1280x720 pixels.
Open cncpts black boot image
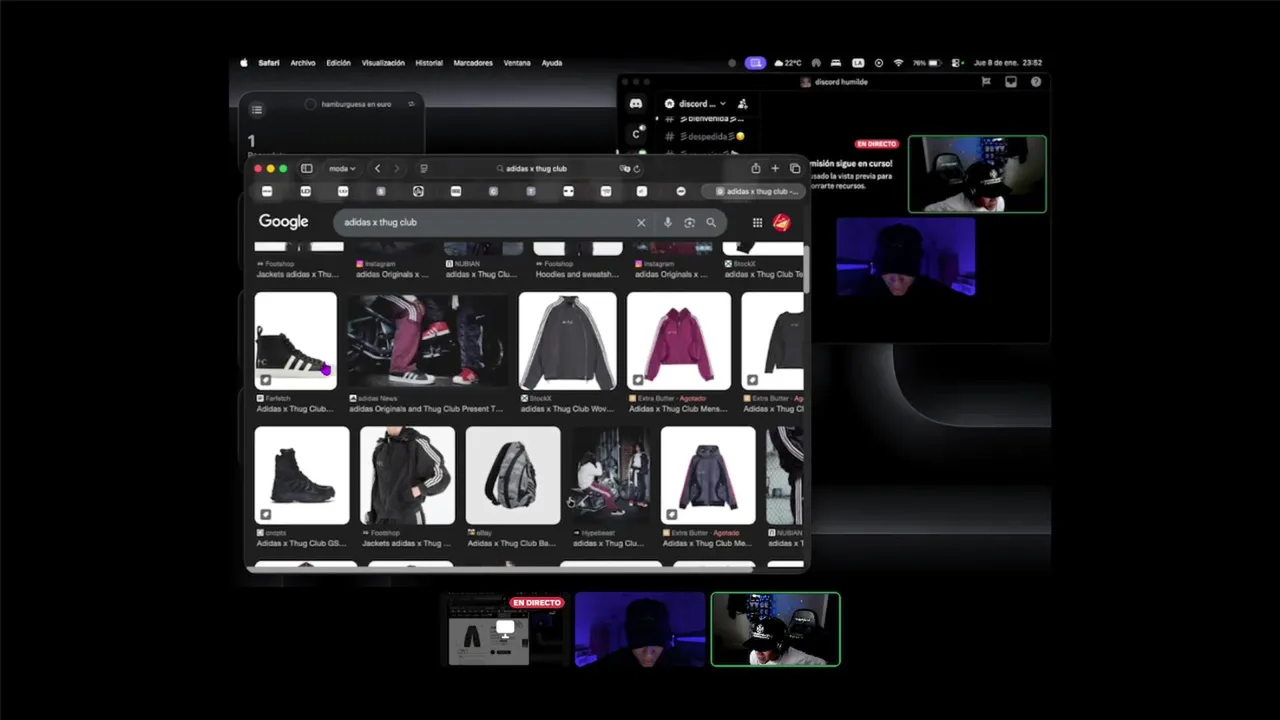pyautogui.click(x=302, y=475)
